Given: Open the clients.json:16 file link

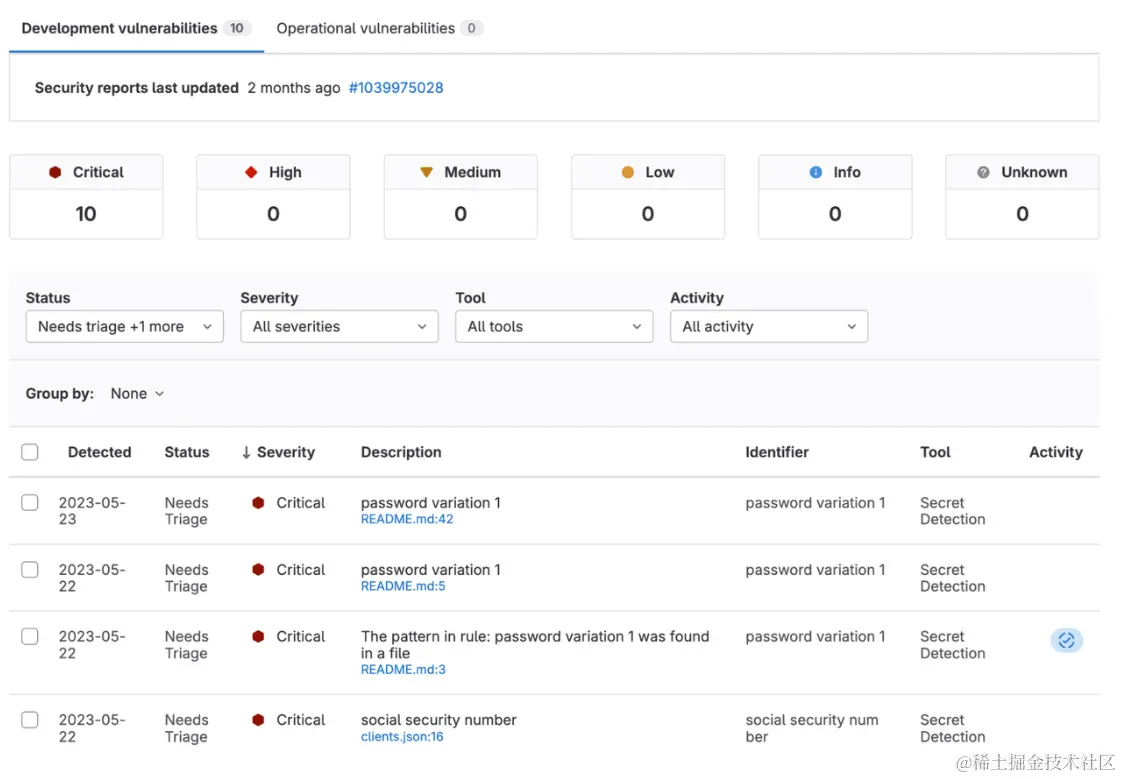Looking at the screenshot, I should pos(402,737).
